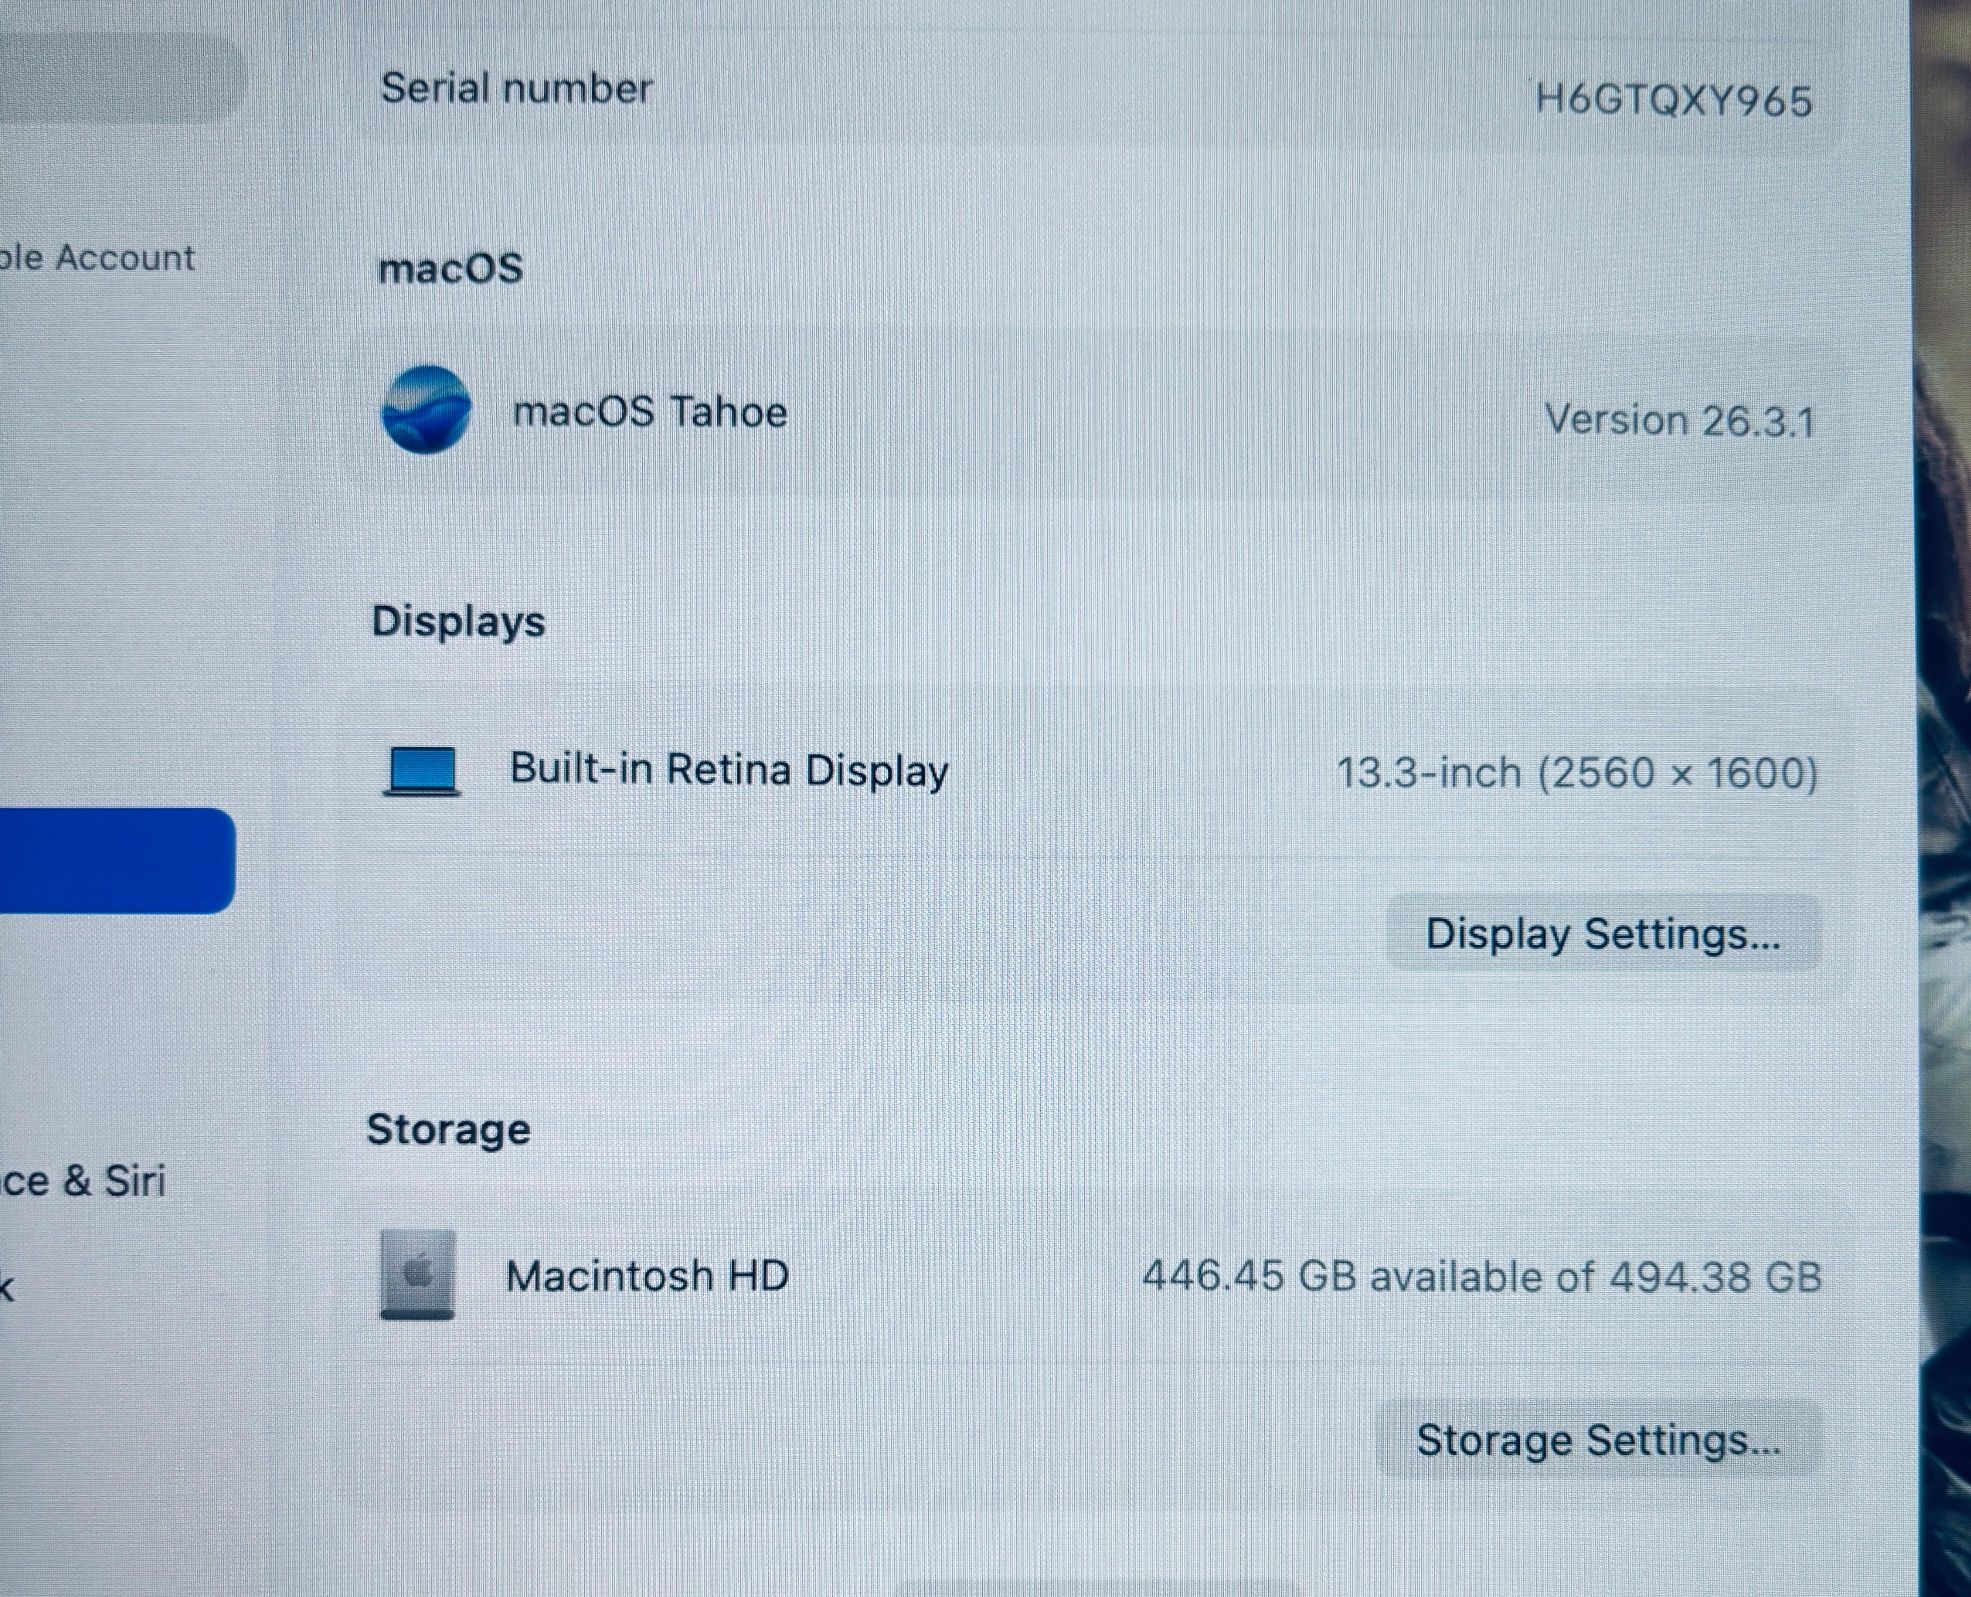Image resolution: width=1971 pixels, height=1597 pixels.
Task: Click '446.45 GB available of 494.38 GB'
Action: pyautogui.click(x=1482, y=1277)
